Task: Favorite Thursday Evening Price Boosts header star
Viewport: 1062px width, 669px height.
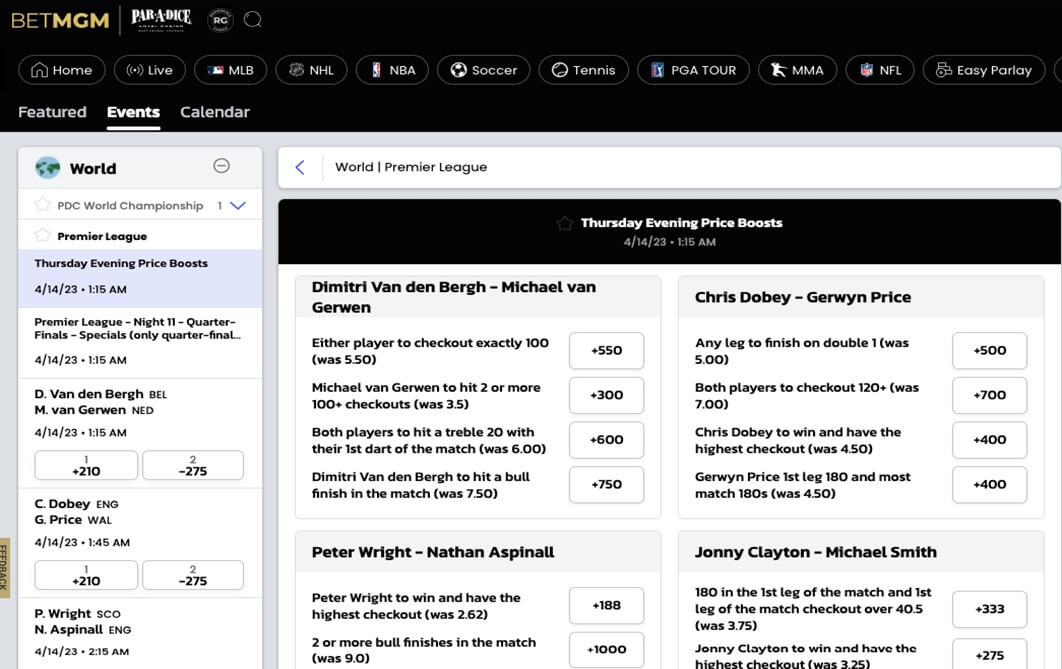Action: tap(564, 223)
